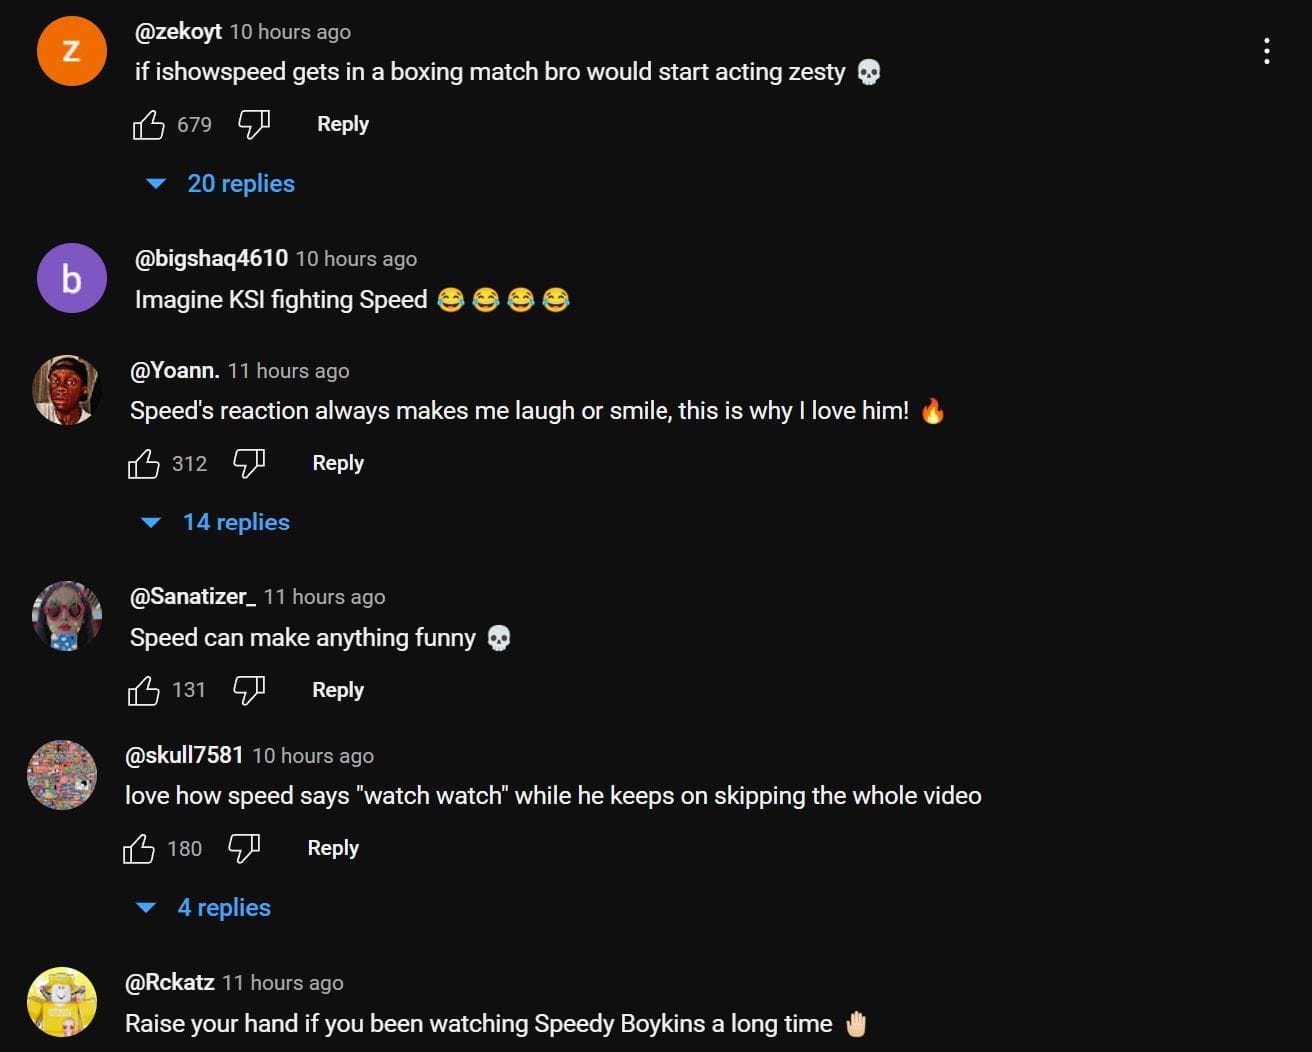Click @Yoann.'s avatar image
The width and height of the screenshot is (1312, 1052).
(66, 389)
